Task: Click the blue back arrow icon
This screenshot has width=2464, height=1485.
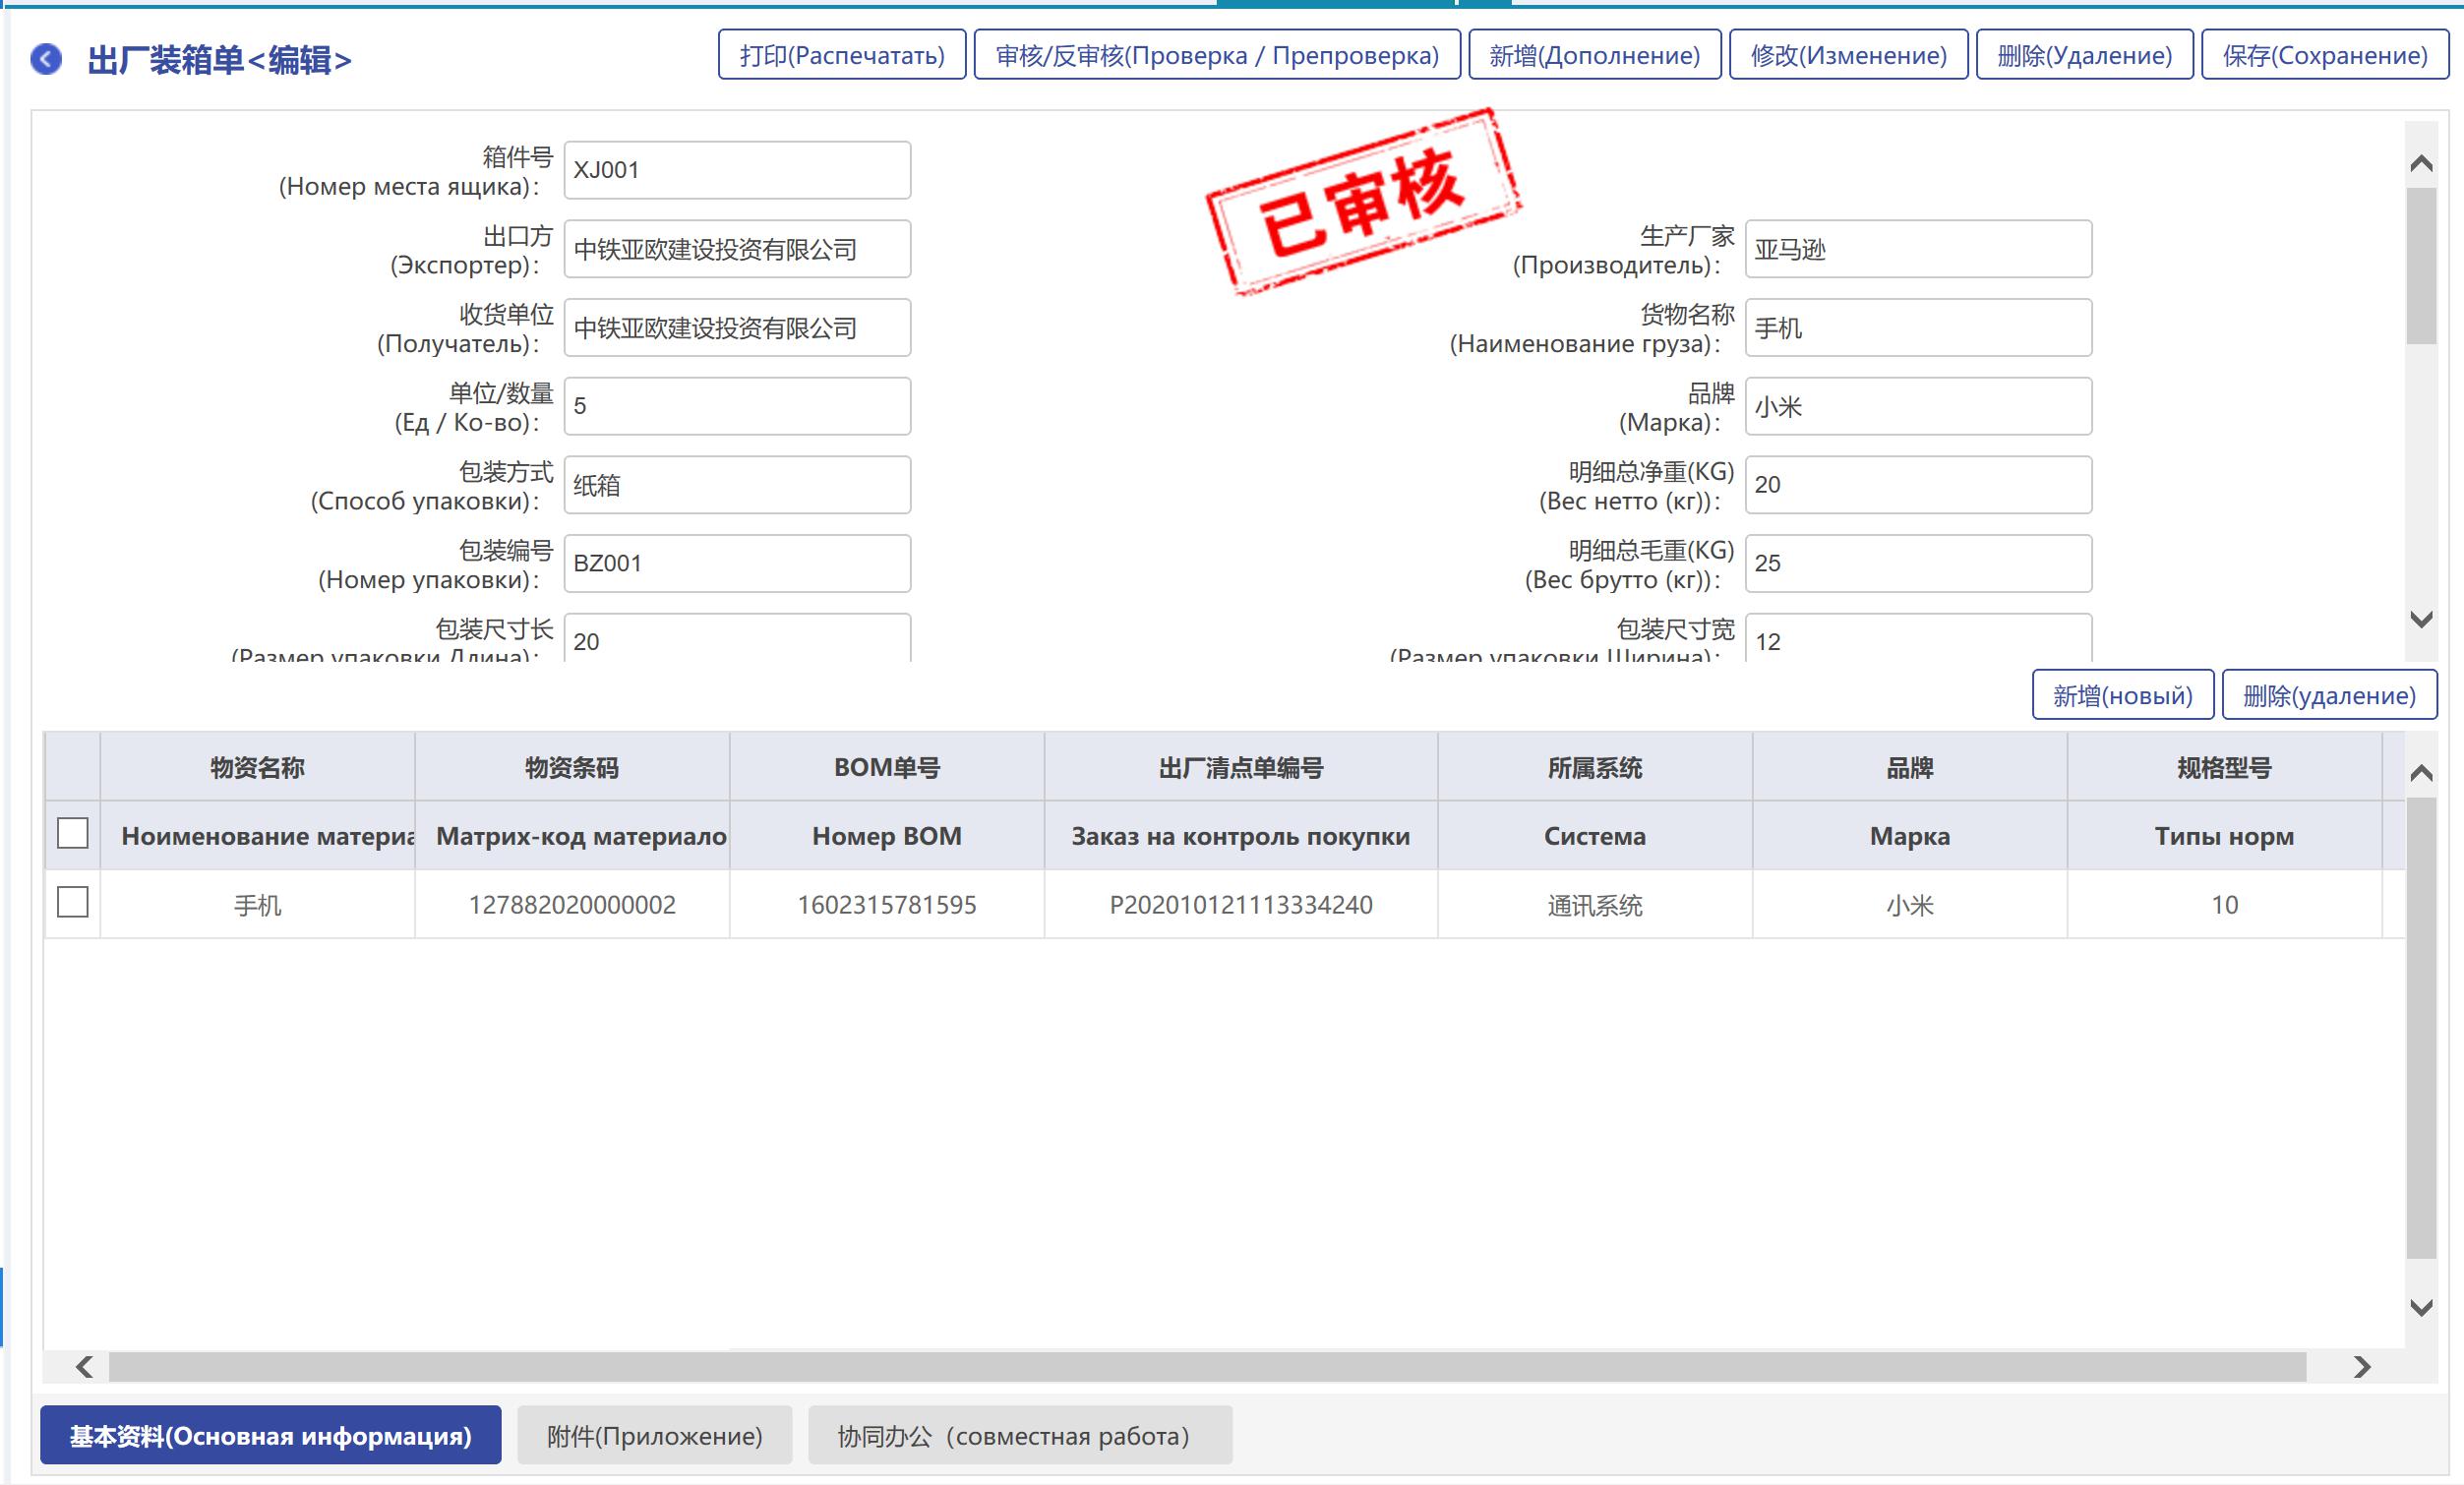Action: (x=46, y=59)
